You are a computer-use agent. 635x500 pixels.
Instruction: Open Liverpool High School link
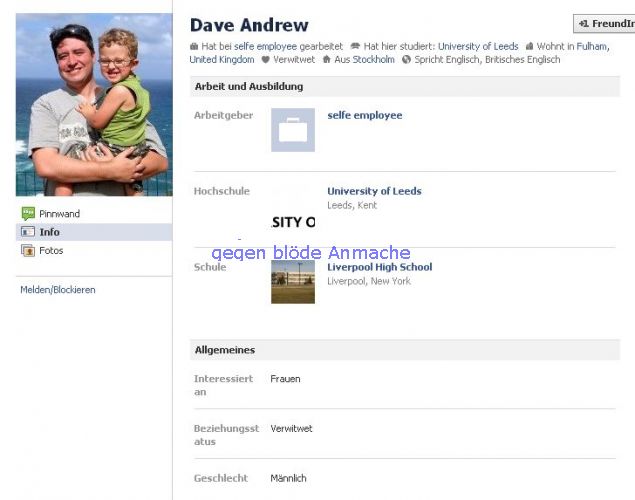pyautogui.click(x=379, y=267)
